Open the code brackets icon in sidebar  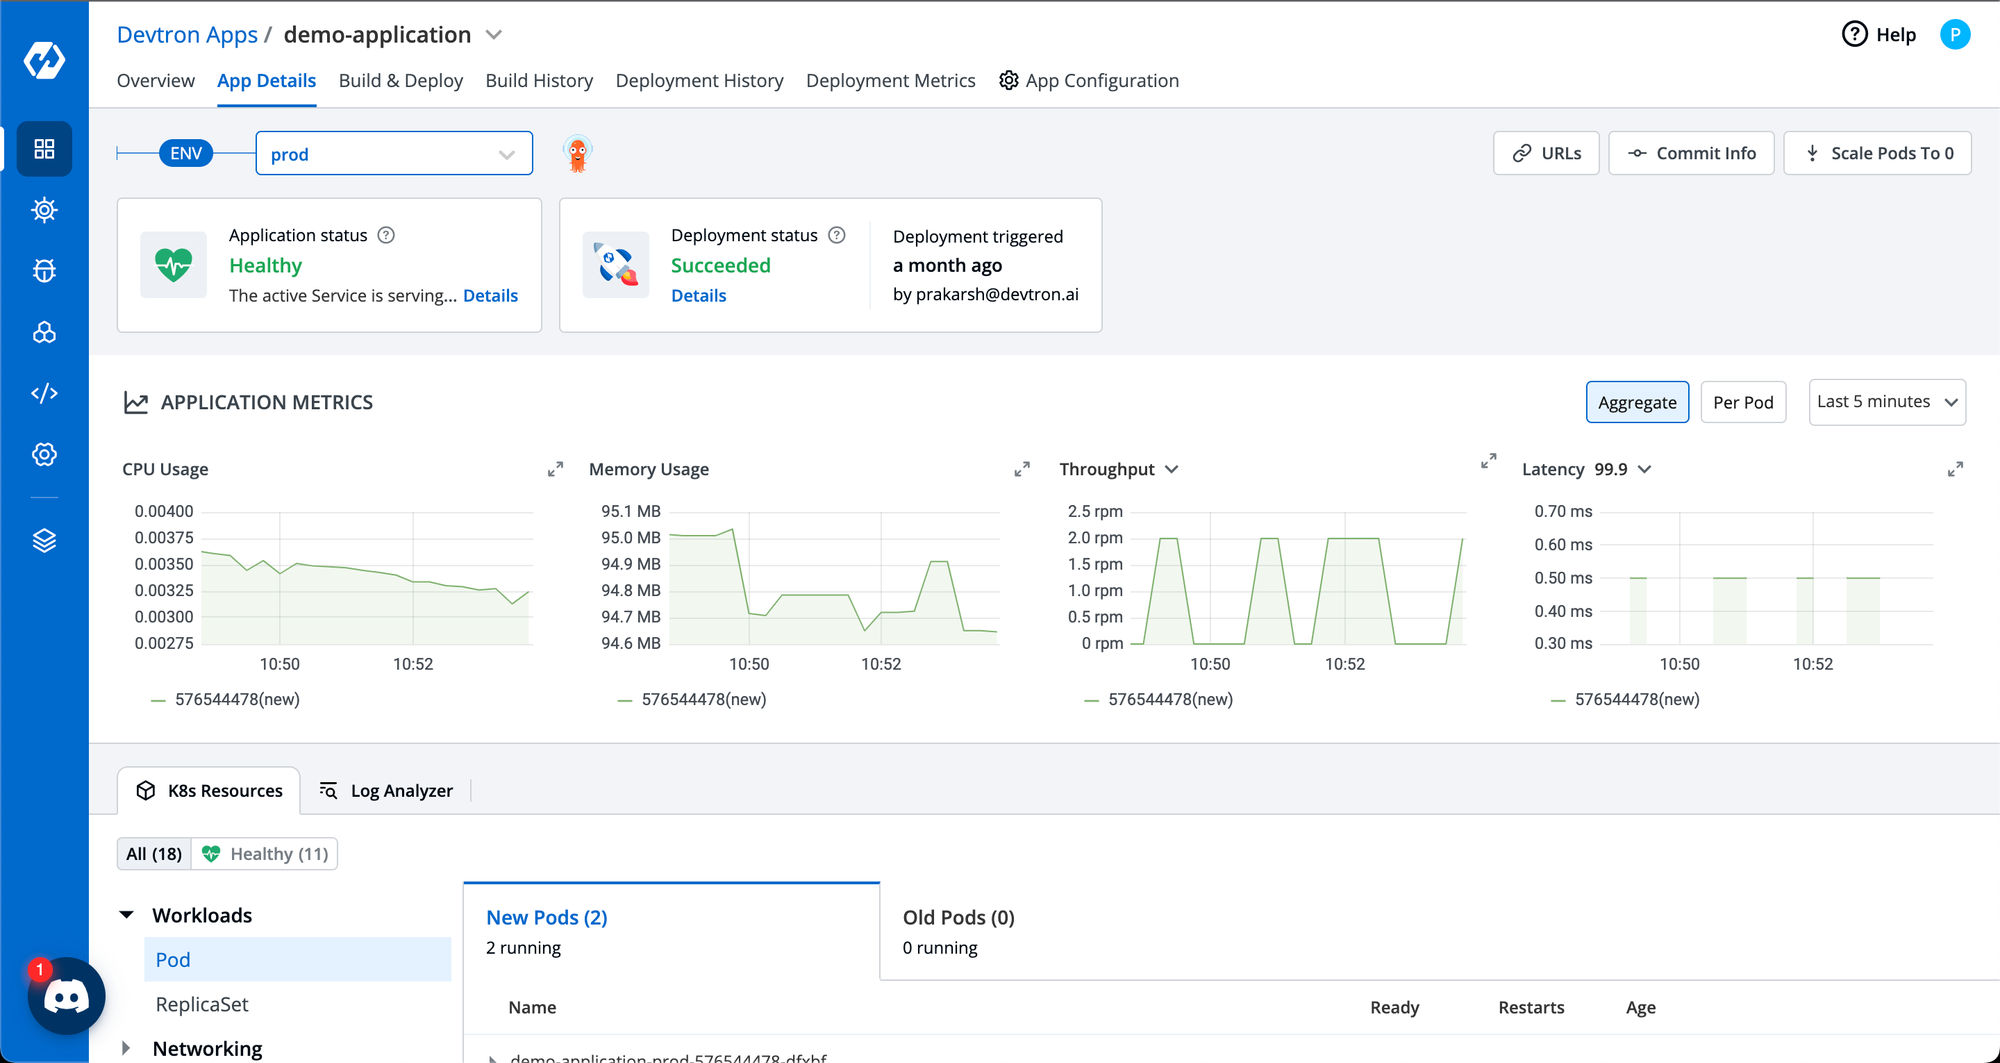(x=44, y=393)
